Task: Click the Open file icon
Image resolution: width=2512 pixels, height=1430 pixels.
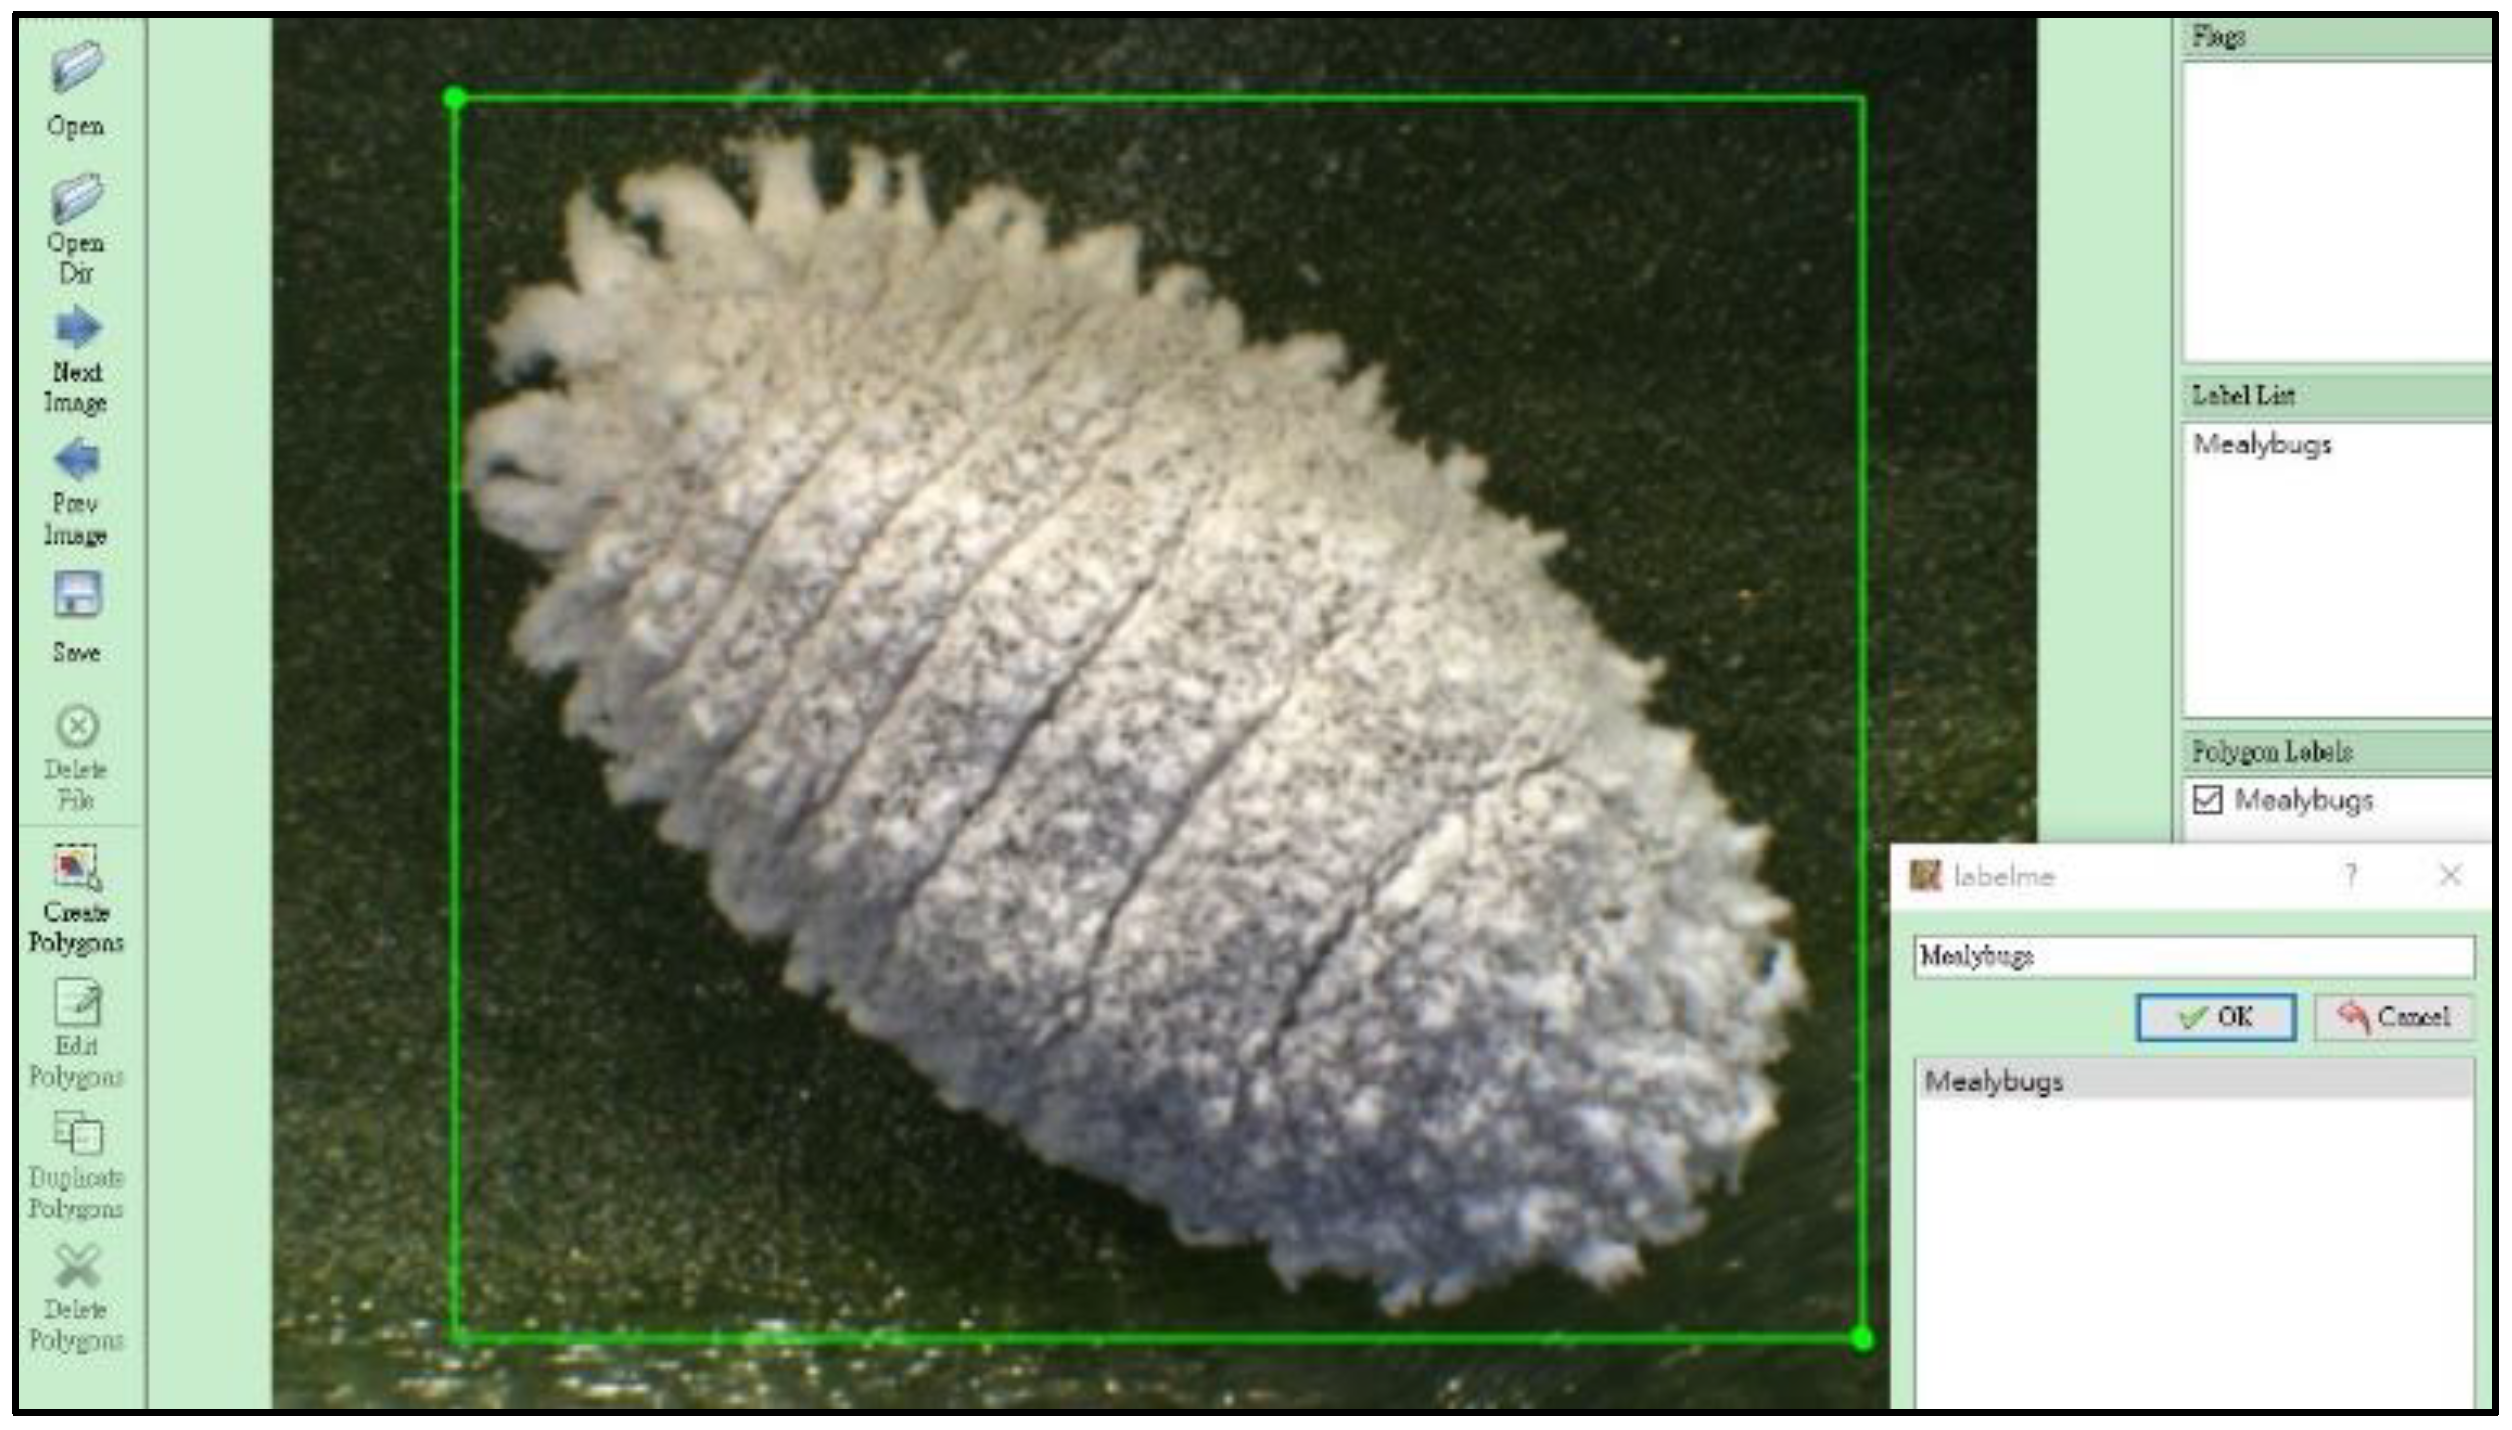Action: (x=76, y=66)
